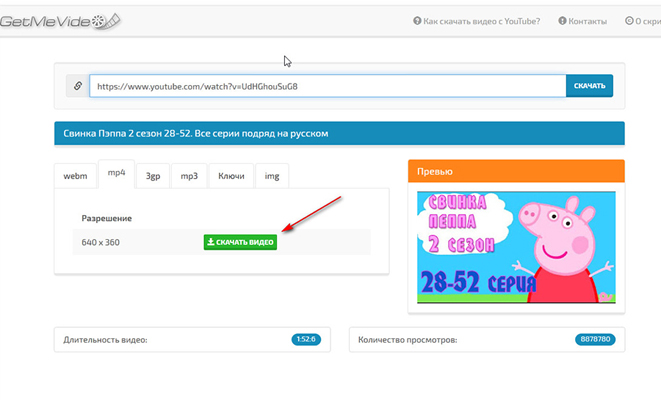Click the info icon before Контакты
This screenshot has height=400, width=661.
562,21
